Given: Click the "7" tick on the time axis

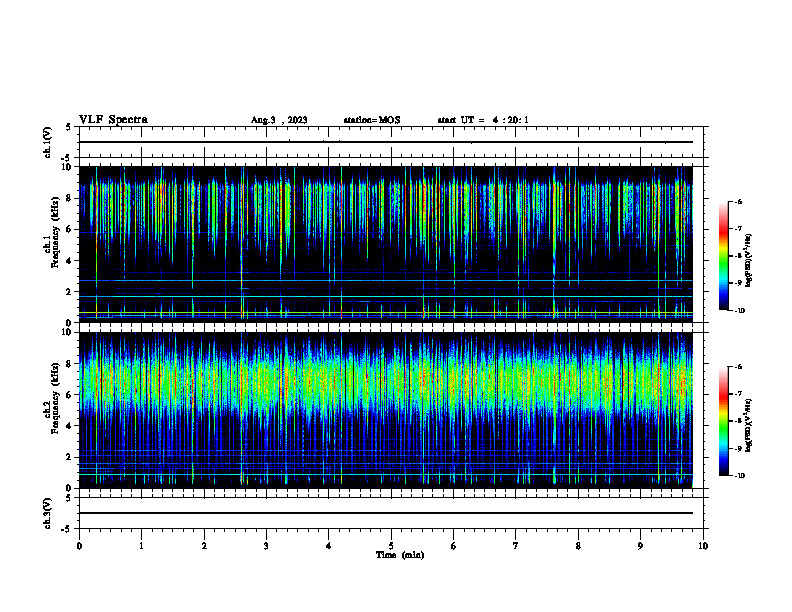Looking at the screenshot, I should click(x=516, y=546).
